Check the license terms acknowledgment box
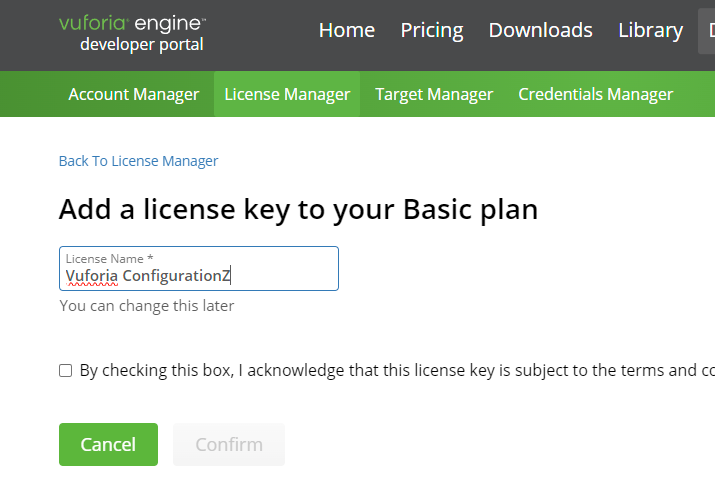715x491 pixels. (x=66, y=371)
